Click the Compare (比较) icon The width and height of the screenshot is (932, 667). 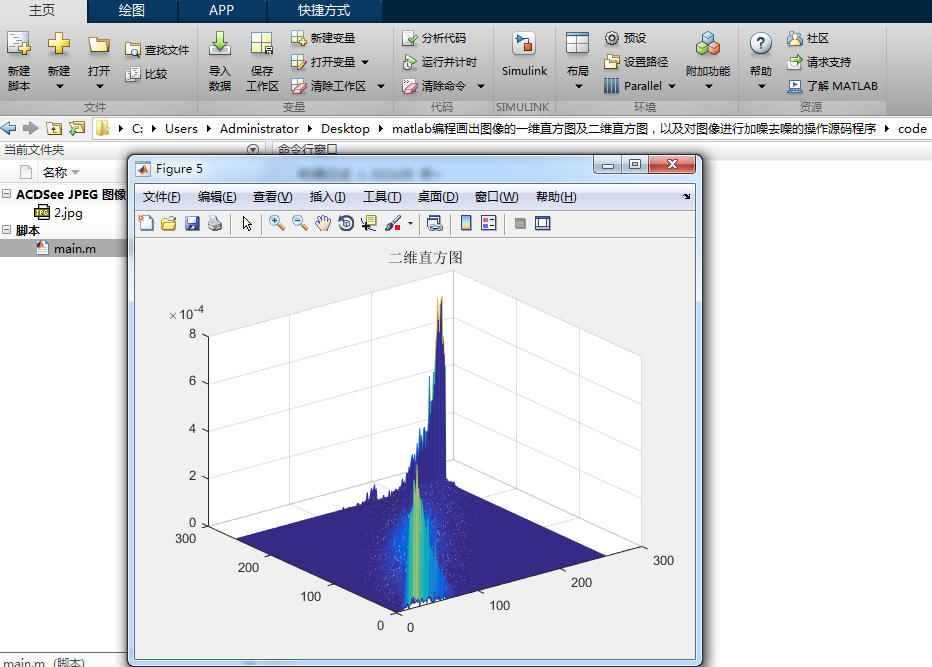[x=133, y=74]
